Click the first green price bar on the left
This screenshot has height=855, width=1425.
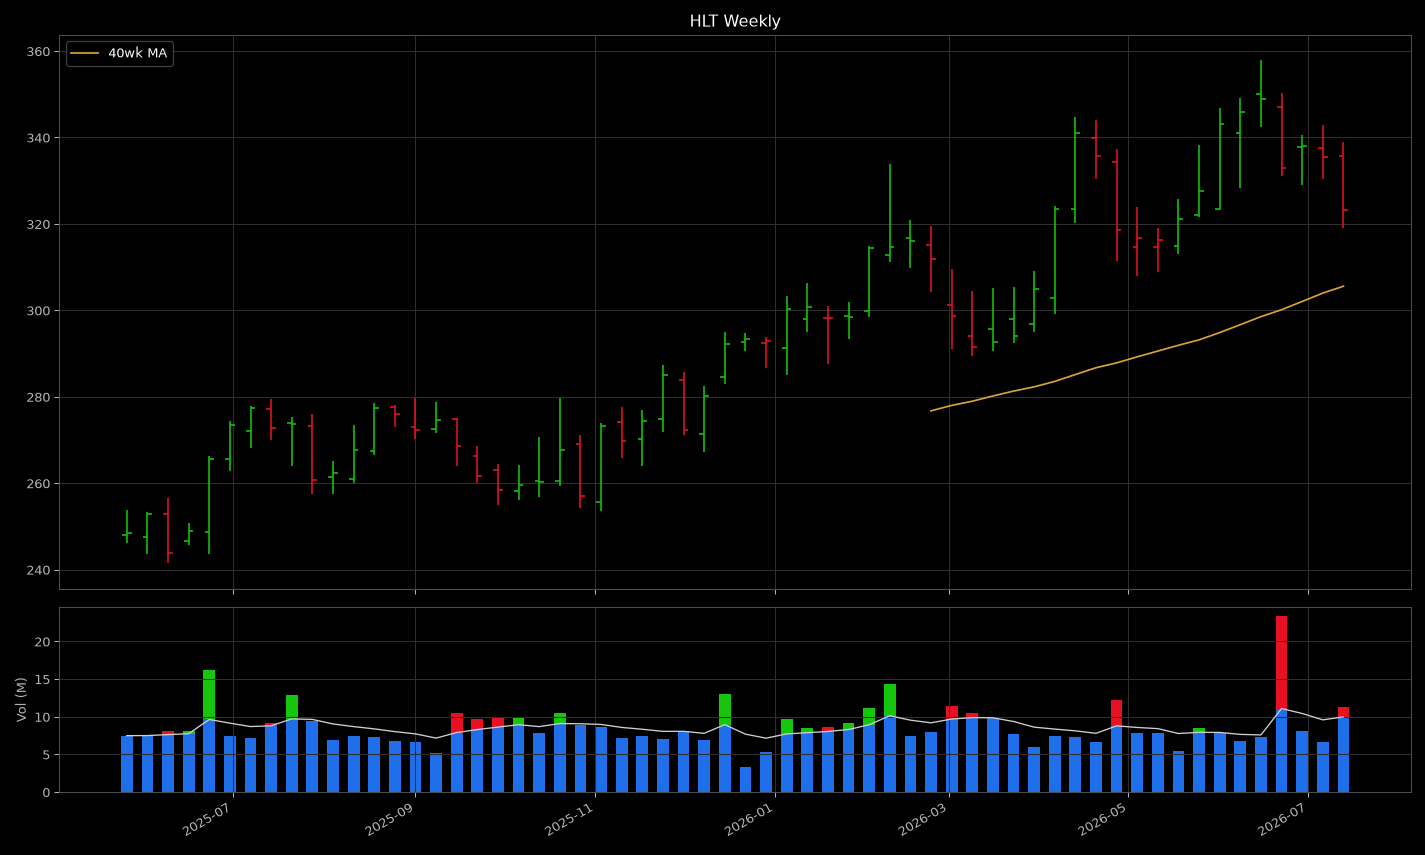(127, 527)
